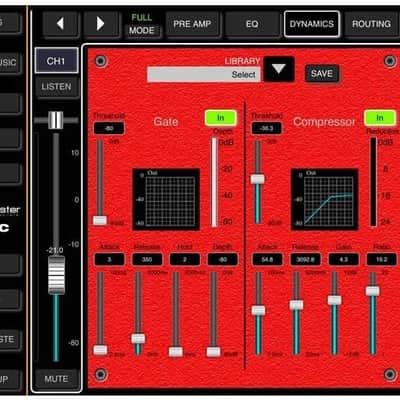The image size is (400, 400).
Task: Click the Gate Hold slider handle
Action: 176,352
